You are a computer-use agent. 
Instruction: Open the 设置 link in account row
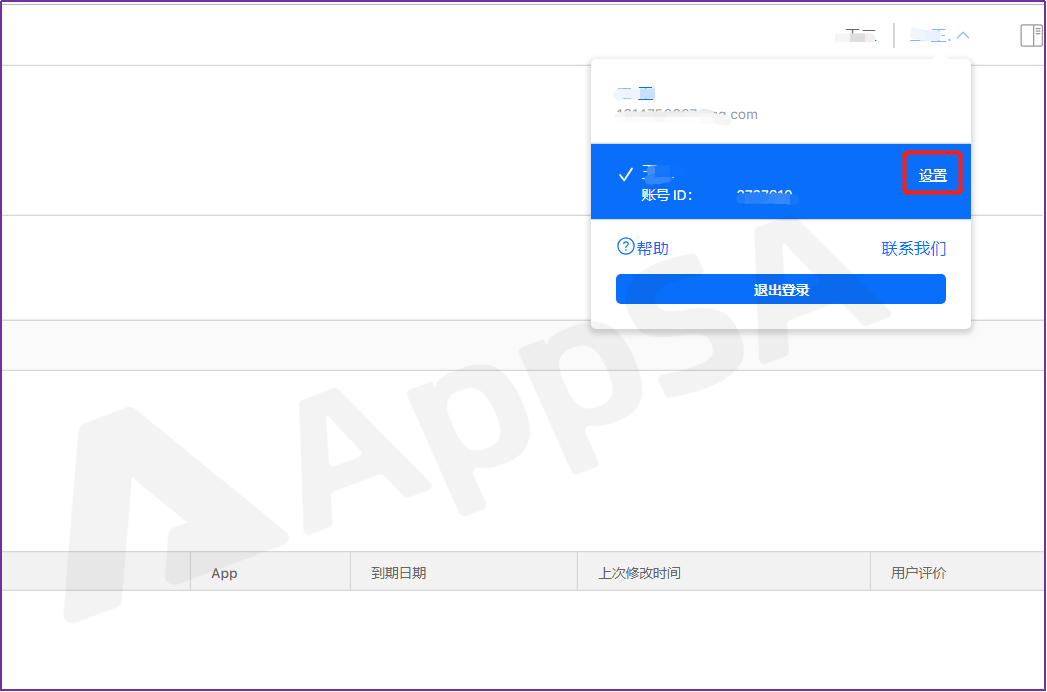tap(932, 175)
